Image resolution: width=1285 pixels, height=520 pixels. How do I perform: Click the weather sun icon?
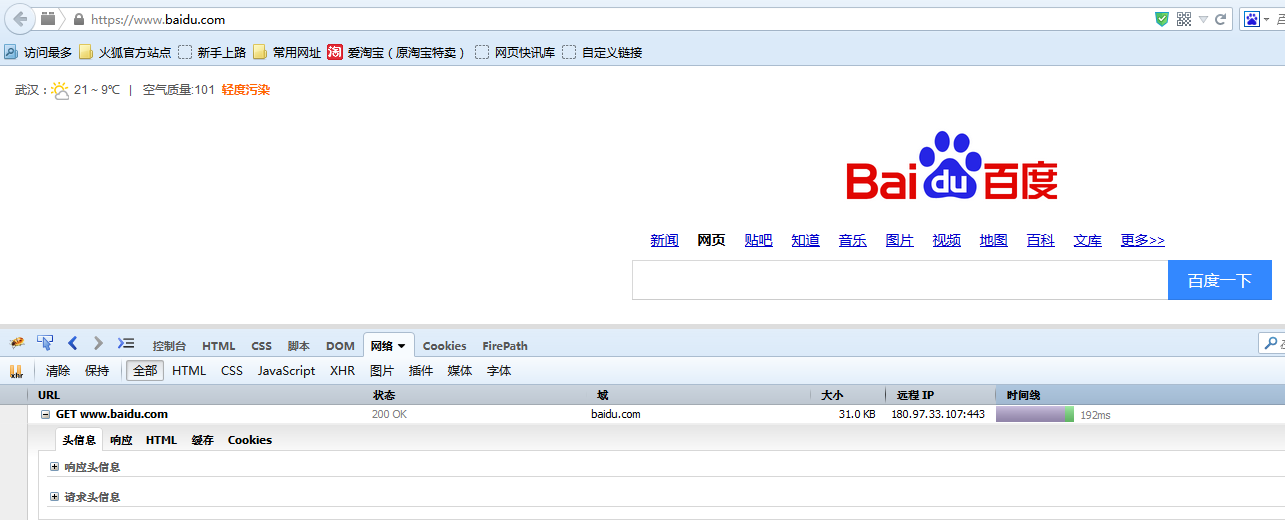coord(60,90)
